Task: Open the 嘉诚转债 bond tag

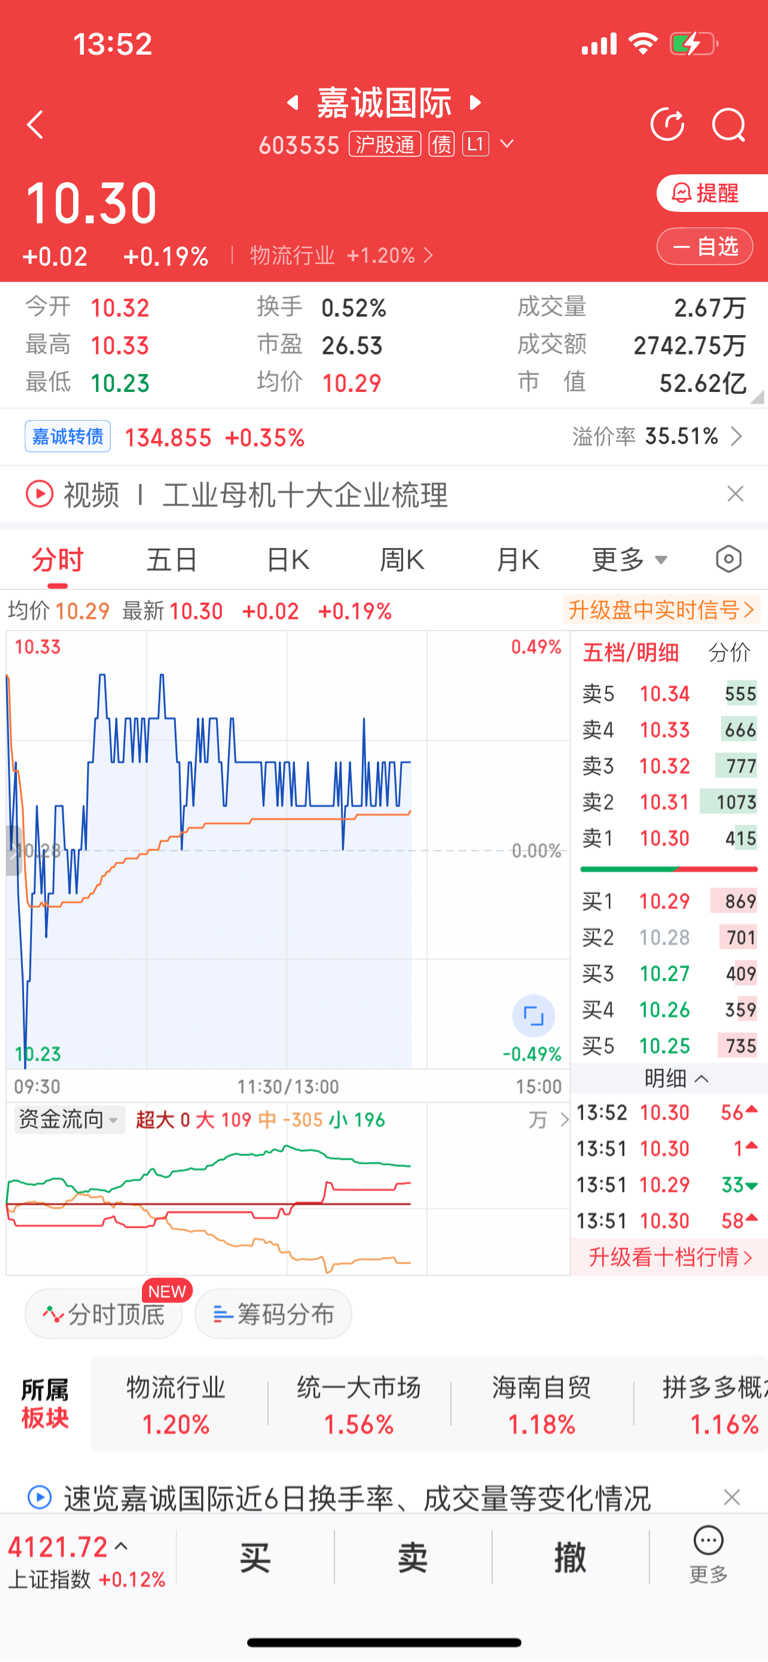Action: pos(68,437)
